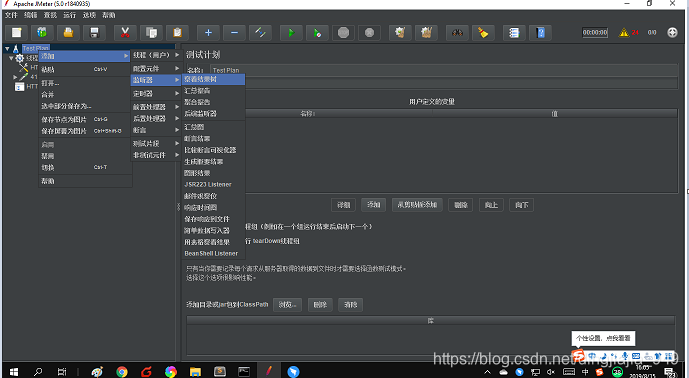Select 汇总报告 listener

[213, 91]
